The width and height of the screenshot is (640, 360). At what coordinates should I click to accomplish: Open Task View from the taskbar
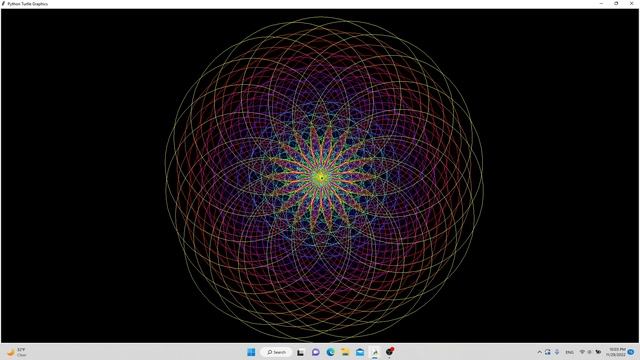[x=300, y=352]
